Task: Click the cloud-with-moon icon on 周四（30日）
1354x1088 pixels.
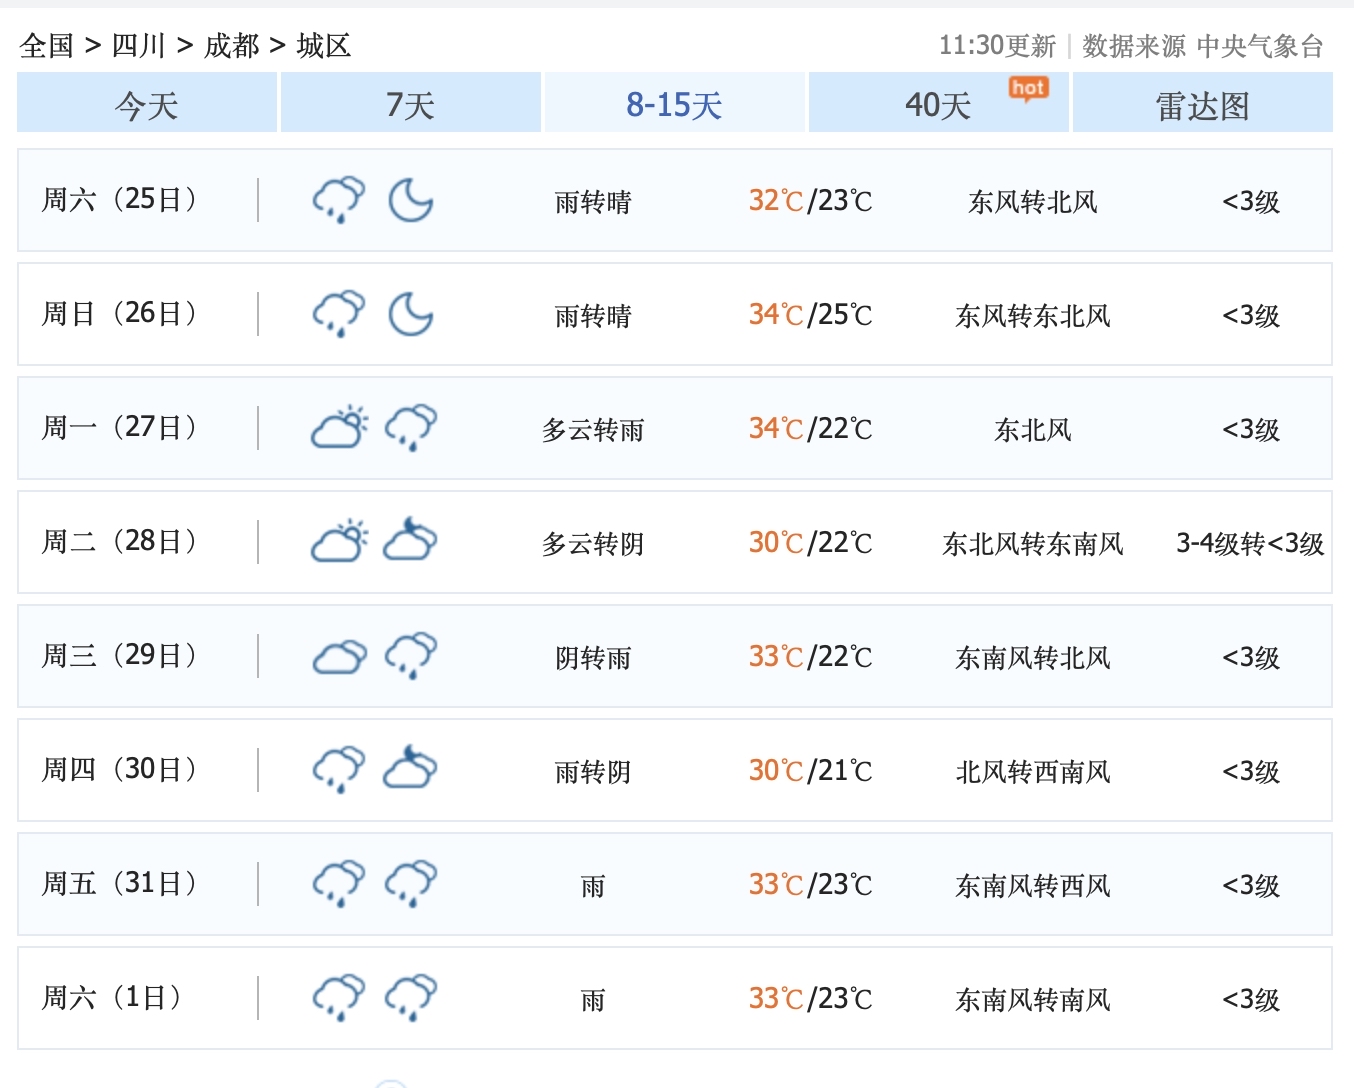Action: (411, 769)
